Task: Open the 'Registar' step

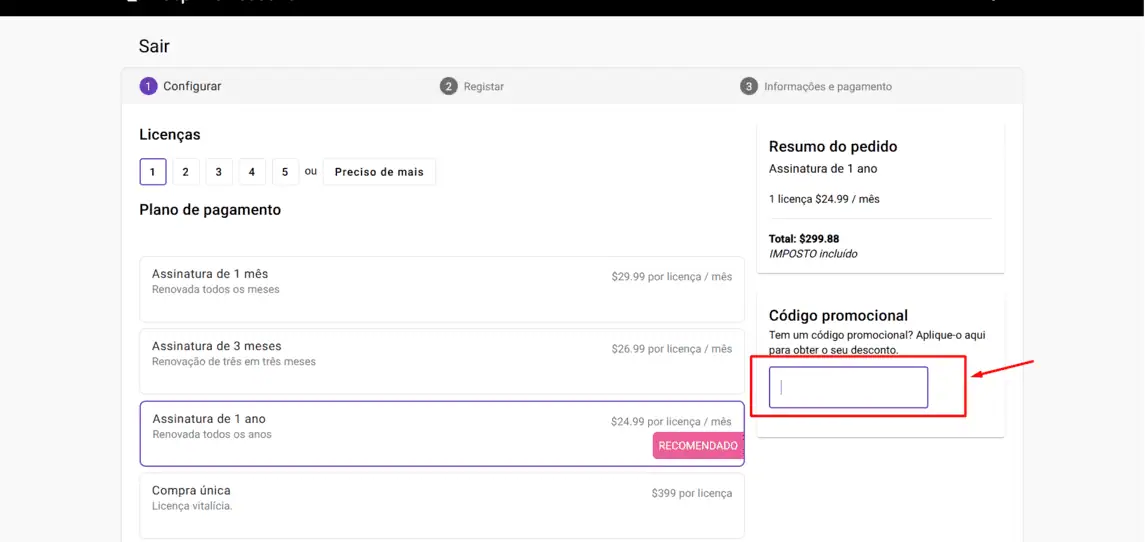Action: click(x=472, y=86)
